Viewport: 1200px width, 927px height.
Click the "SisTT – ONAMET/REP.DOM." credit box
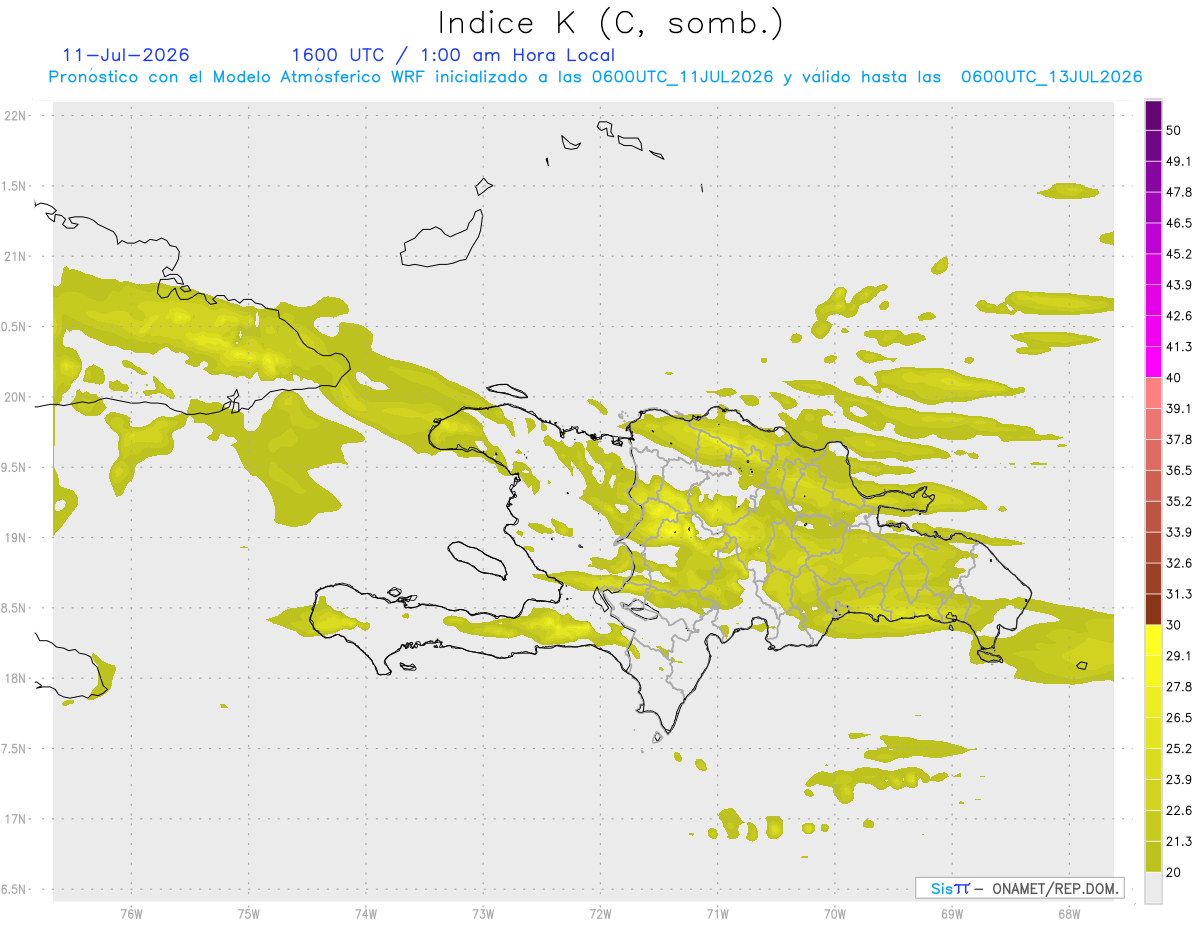click(x=1019, y=888)
